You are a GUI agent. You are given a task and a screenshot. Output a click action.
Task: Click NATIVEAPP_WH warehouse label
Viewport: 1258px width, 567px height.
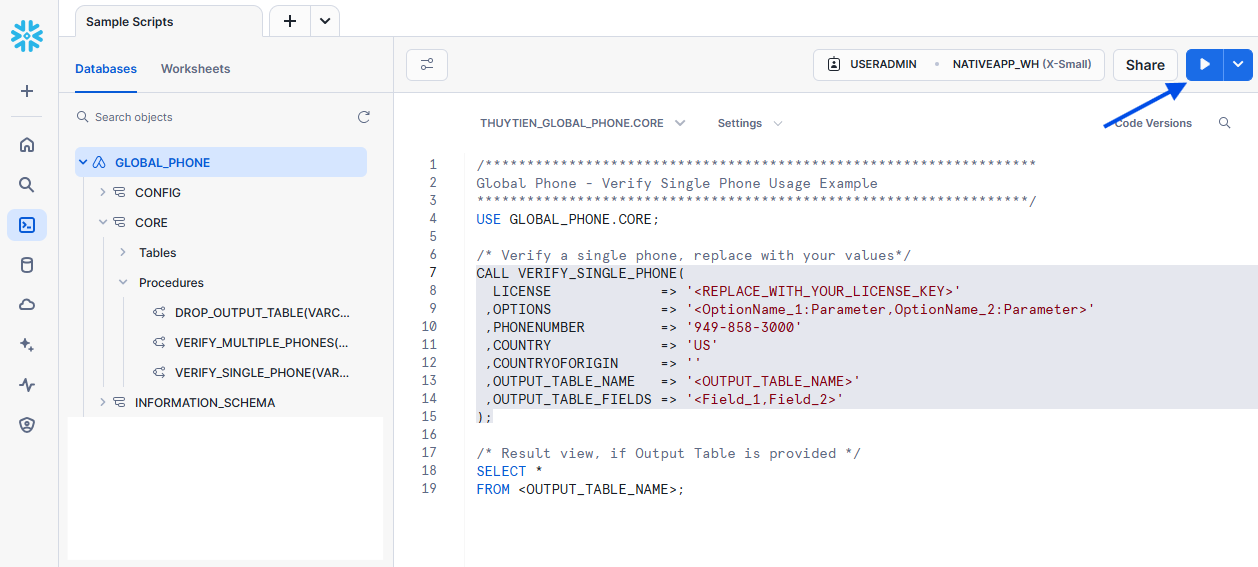coord(995,64)
